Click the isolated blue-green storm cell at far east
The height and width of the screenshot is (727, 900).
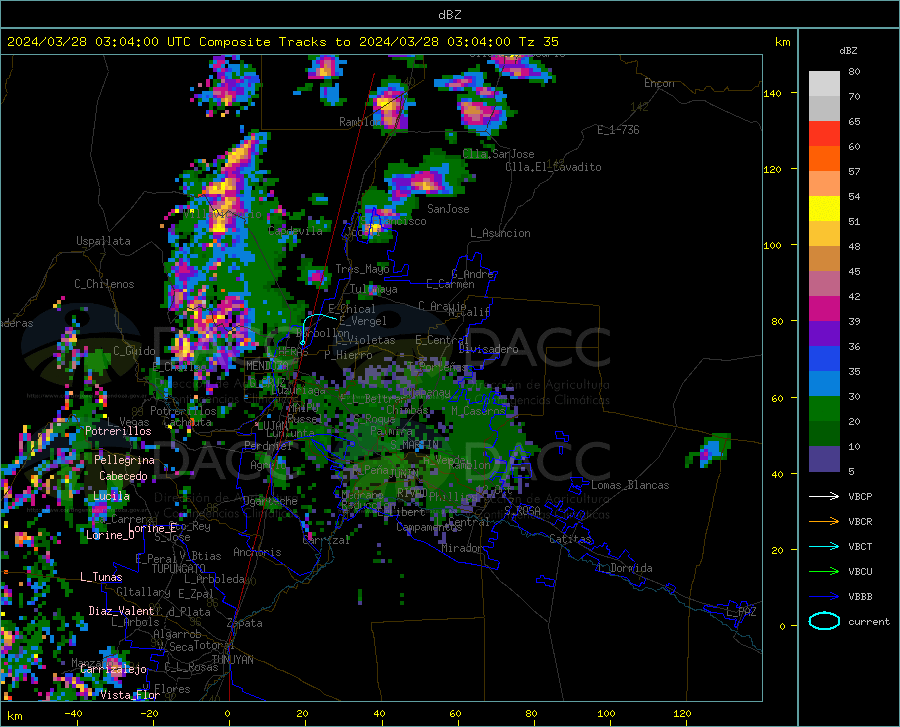[709, 450]
